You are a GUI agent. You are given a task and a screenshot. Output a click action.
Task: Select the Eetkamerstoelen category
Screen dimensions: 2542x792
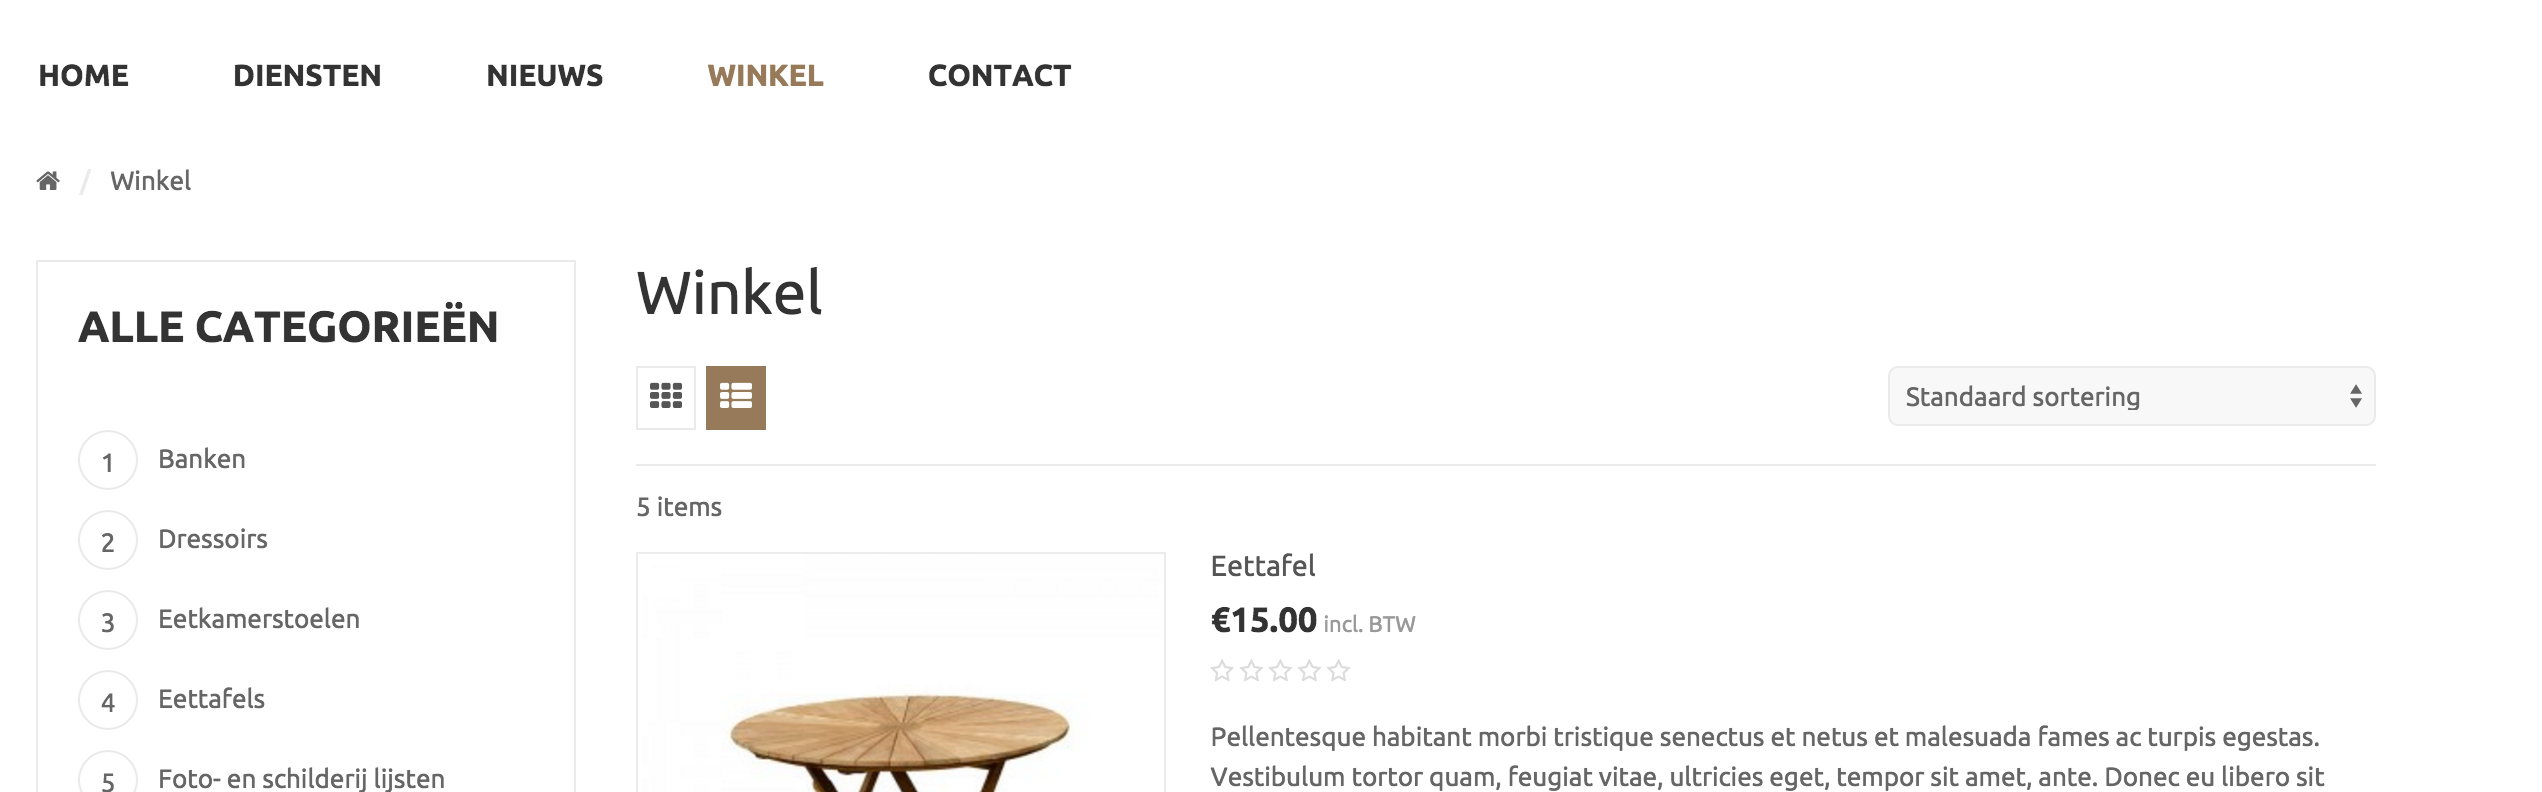point(259,619)
